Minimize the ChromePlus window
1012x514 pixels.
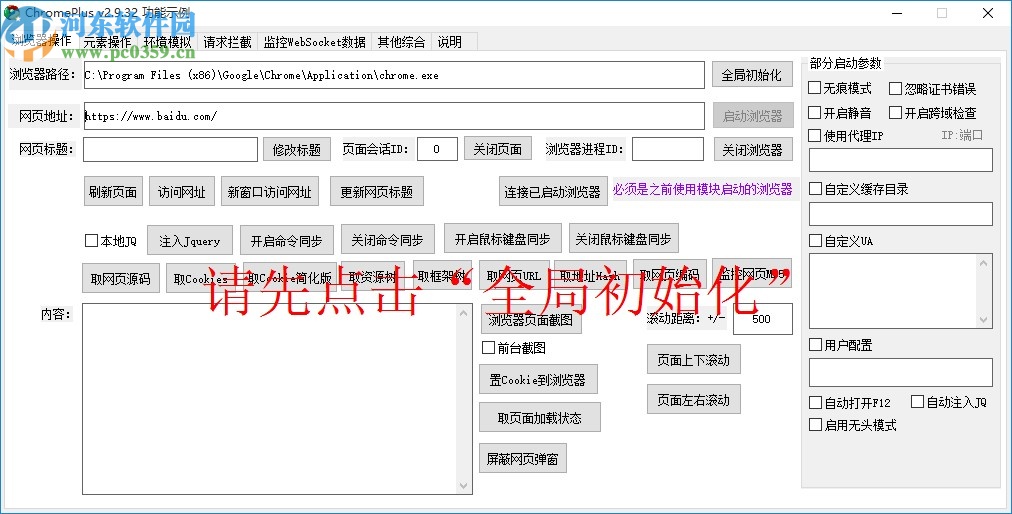896,13
